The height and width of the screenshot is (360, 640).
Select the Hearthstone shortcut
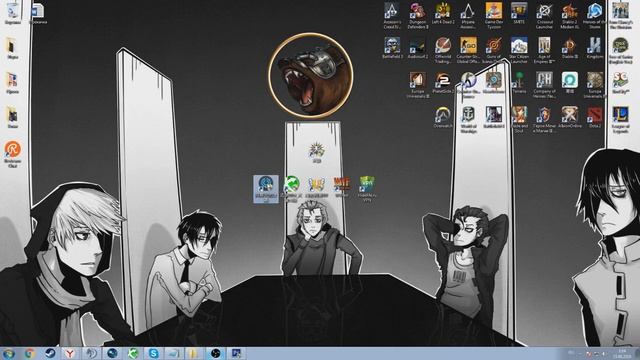pos(493,83)
